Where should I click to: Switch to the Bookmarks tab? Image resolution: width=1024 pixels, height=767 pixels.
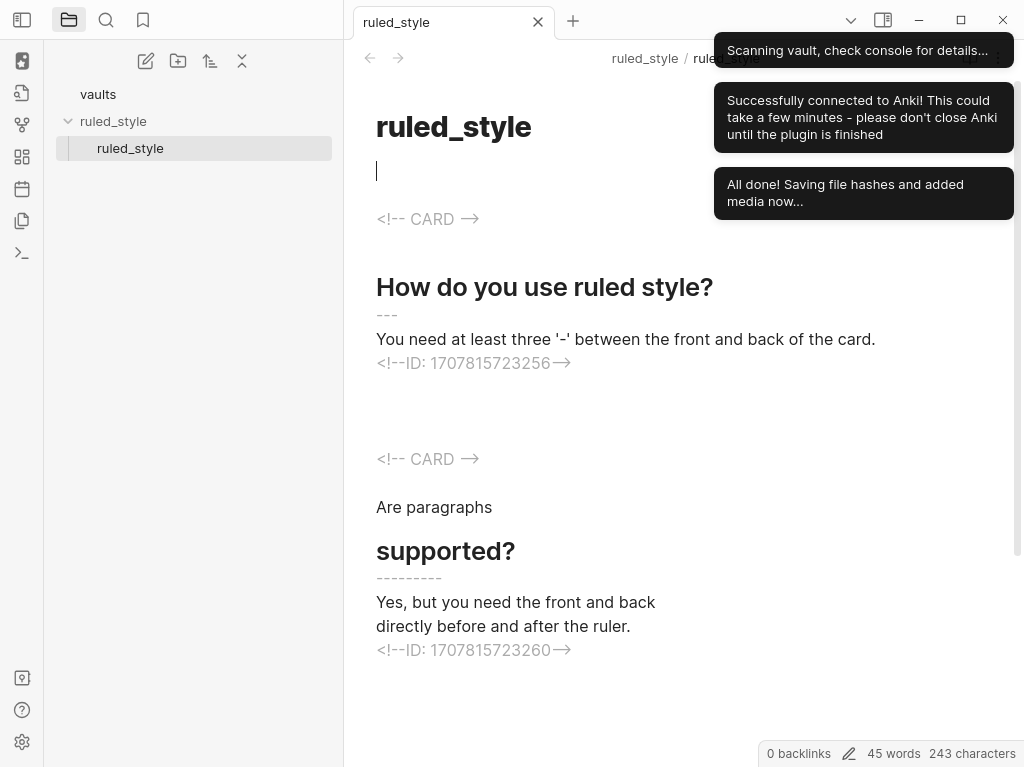143,20
